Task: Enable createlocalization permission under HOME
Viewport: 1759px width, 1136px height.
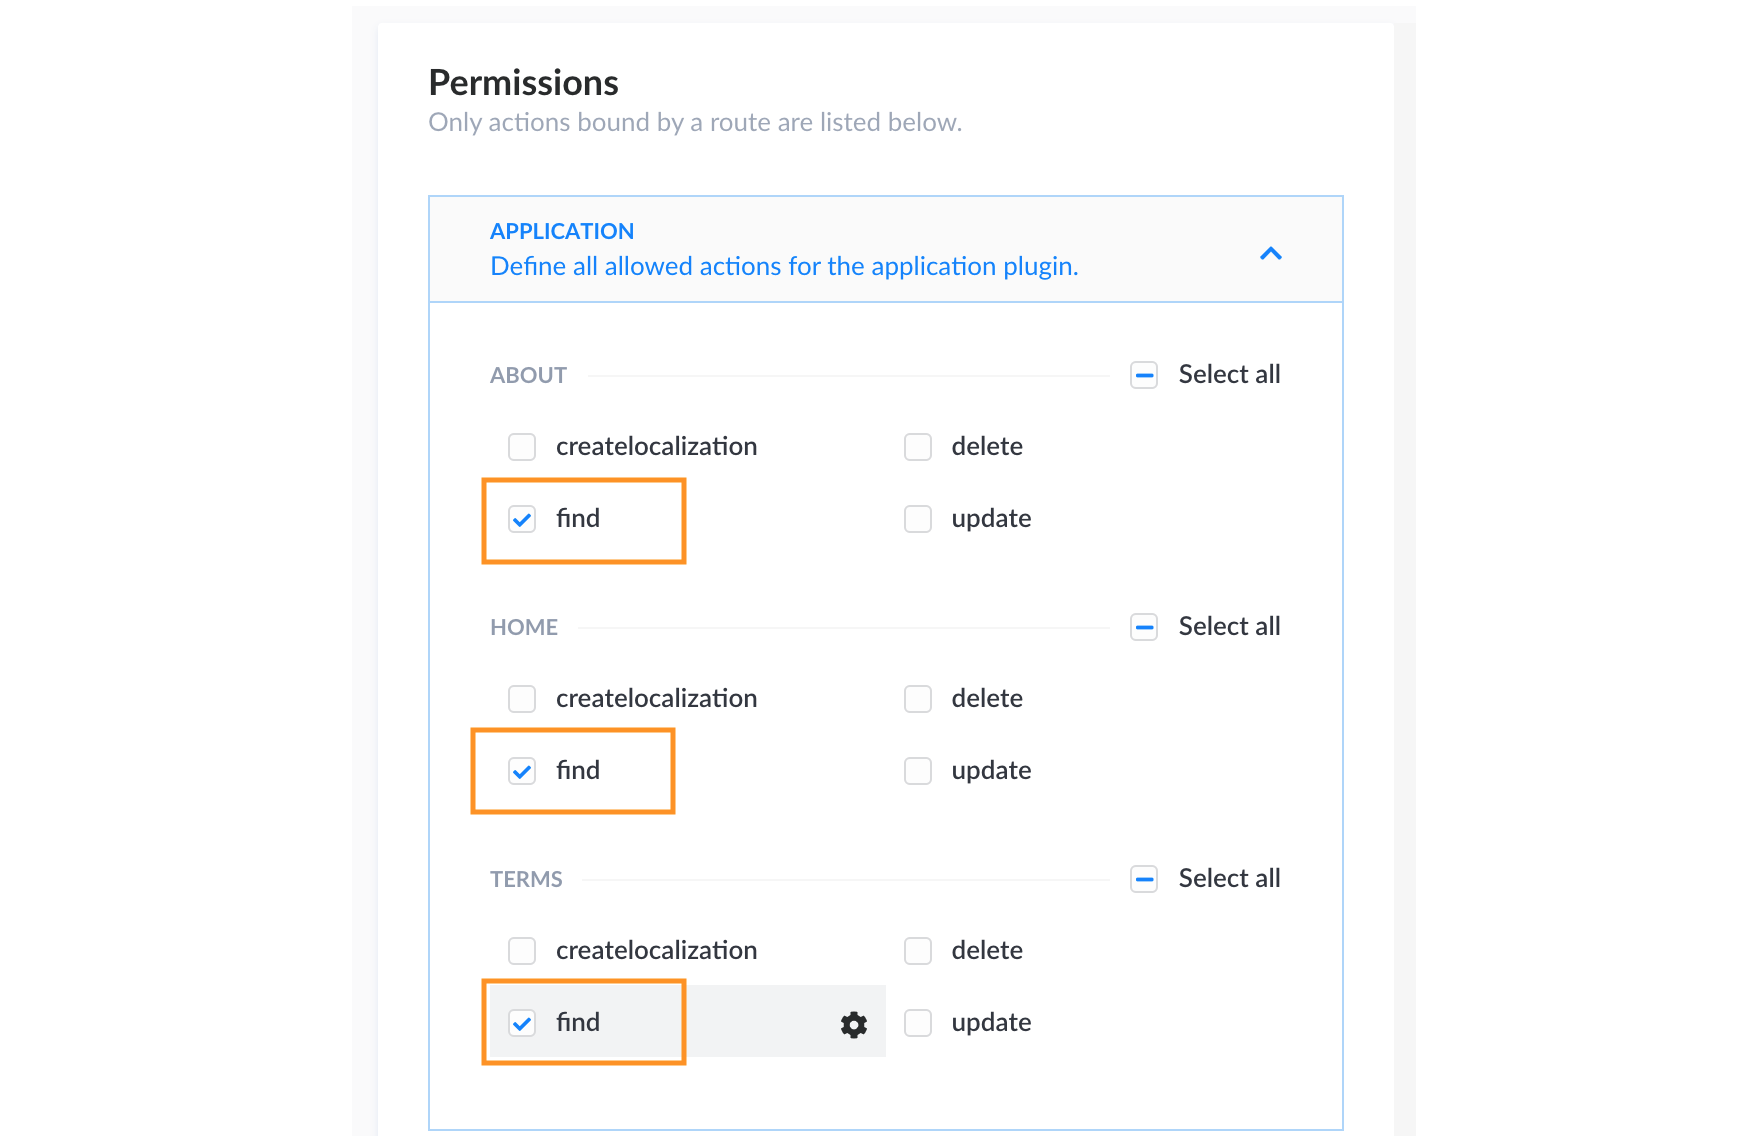Action: click(521, 699)
